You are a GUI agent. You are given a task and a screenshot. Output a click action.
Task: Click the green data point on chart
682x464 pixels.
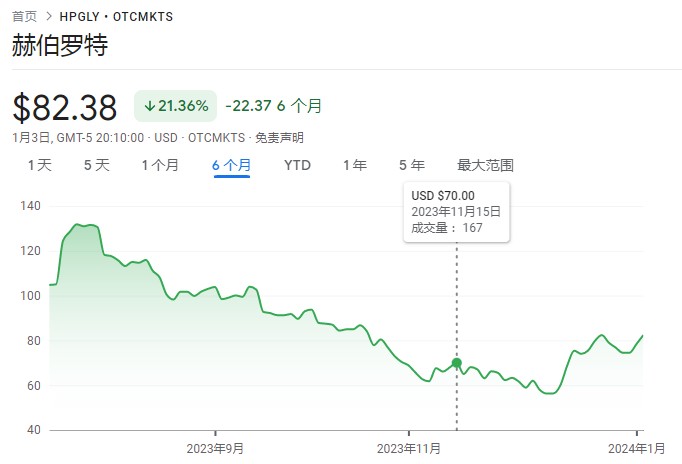(x=457, y=363)
